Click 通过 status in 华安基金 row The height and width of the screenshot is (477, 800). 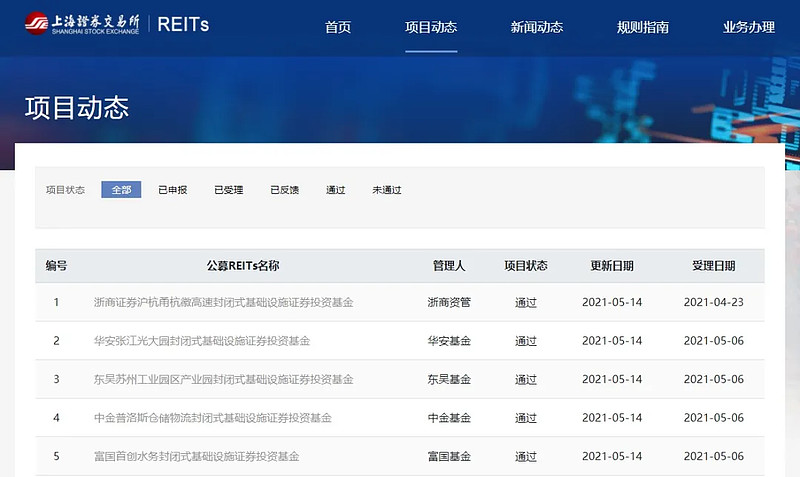[526, 341]
